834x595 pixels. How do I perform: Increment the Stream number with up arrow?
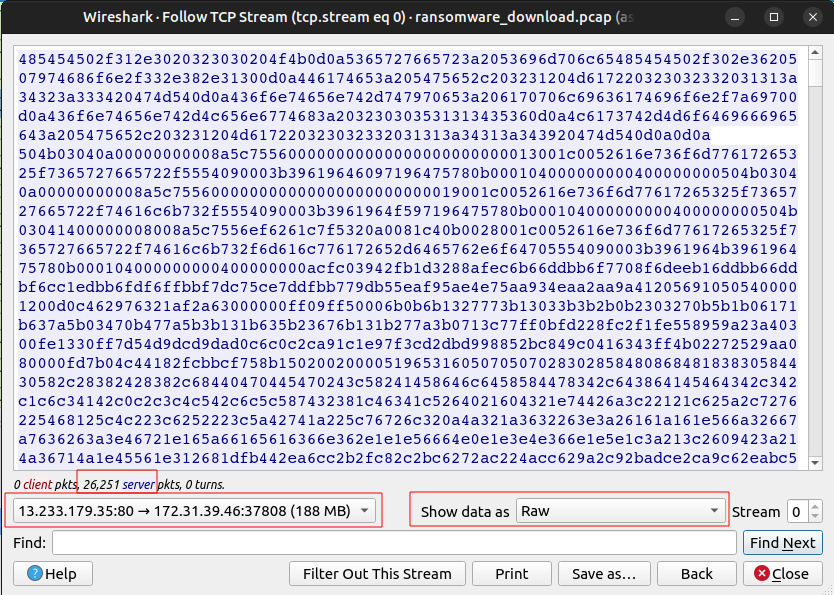(x=815, y=506)
